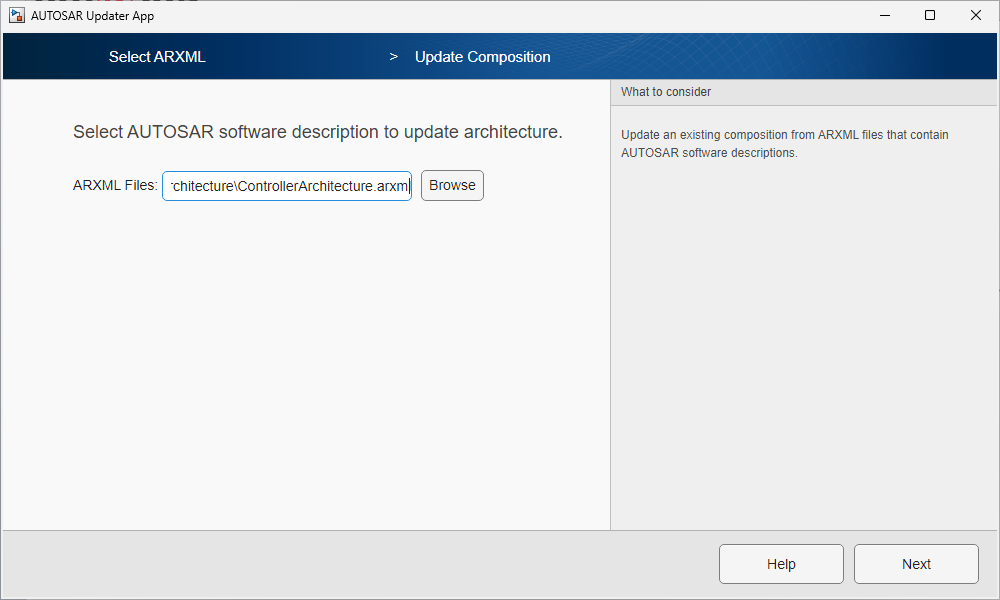The image size is (1000, 600).
Task: Click the Select AUTOSAR software description heading
Action: click(318, 132)
